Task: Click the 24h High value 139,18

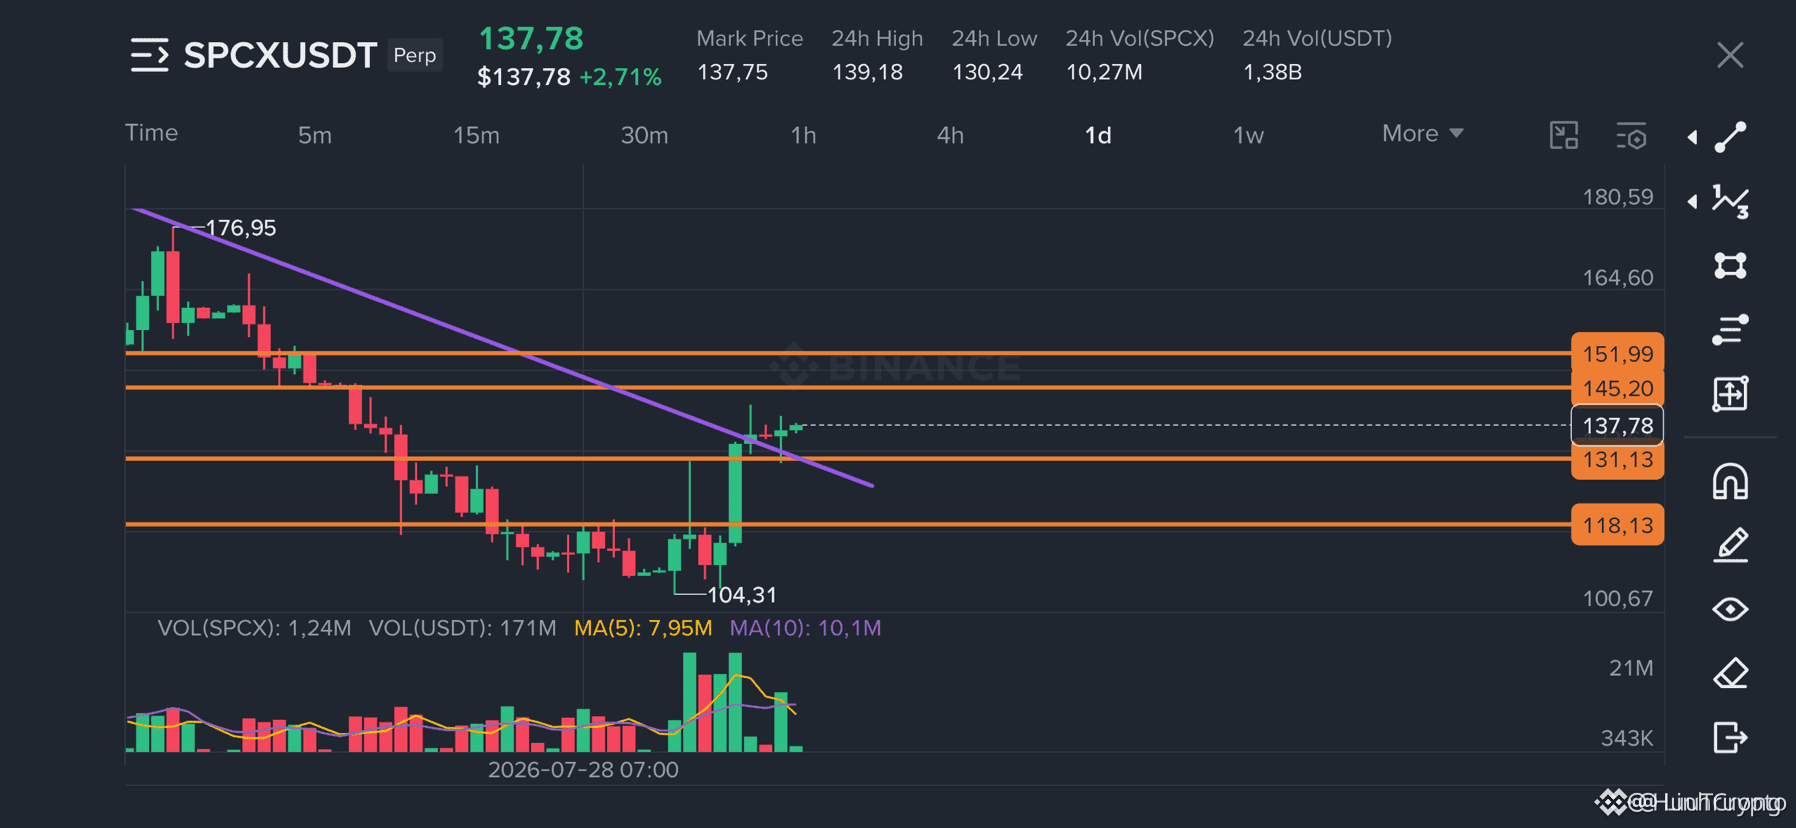Action: pos(867,72)
